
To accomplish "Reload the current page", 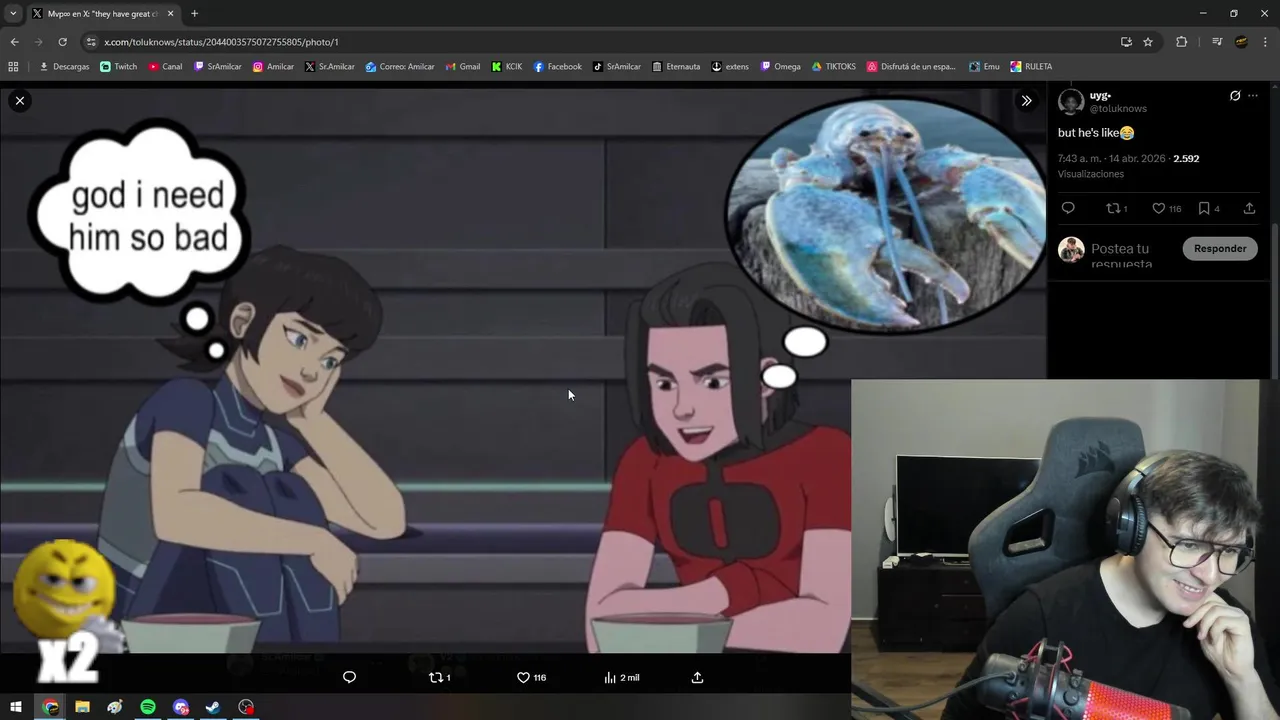I will tap(62, 42).
